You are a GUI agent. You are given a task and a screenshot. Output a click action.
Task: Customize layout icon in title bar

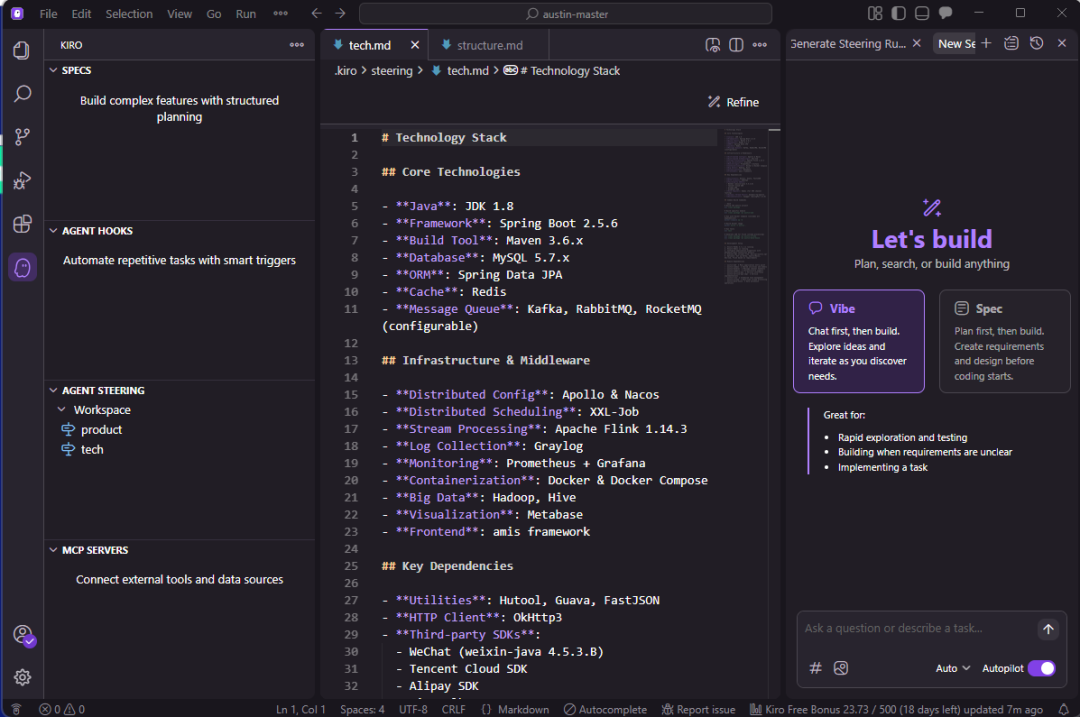[x=875, y=13]
